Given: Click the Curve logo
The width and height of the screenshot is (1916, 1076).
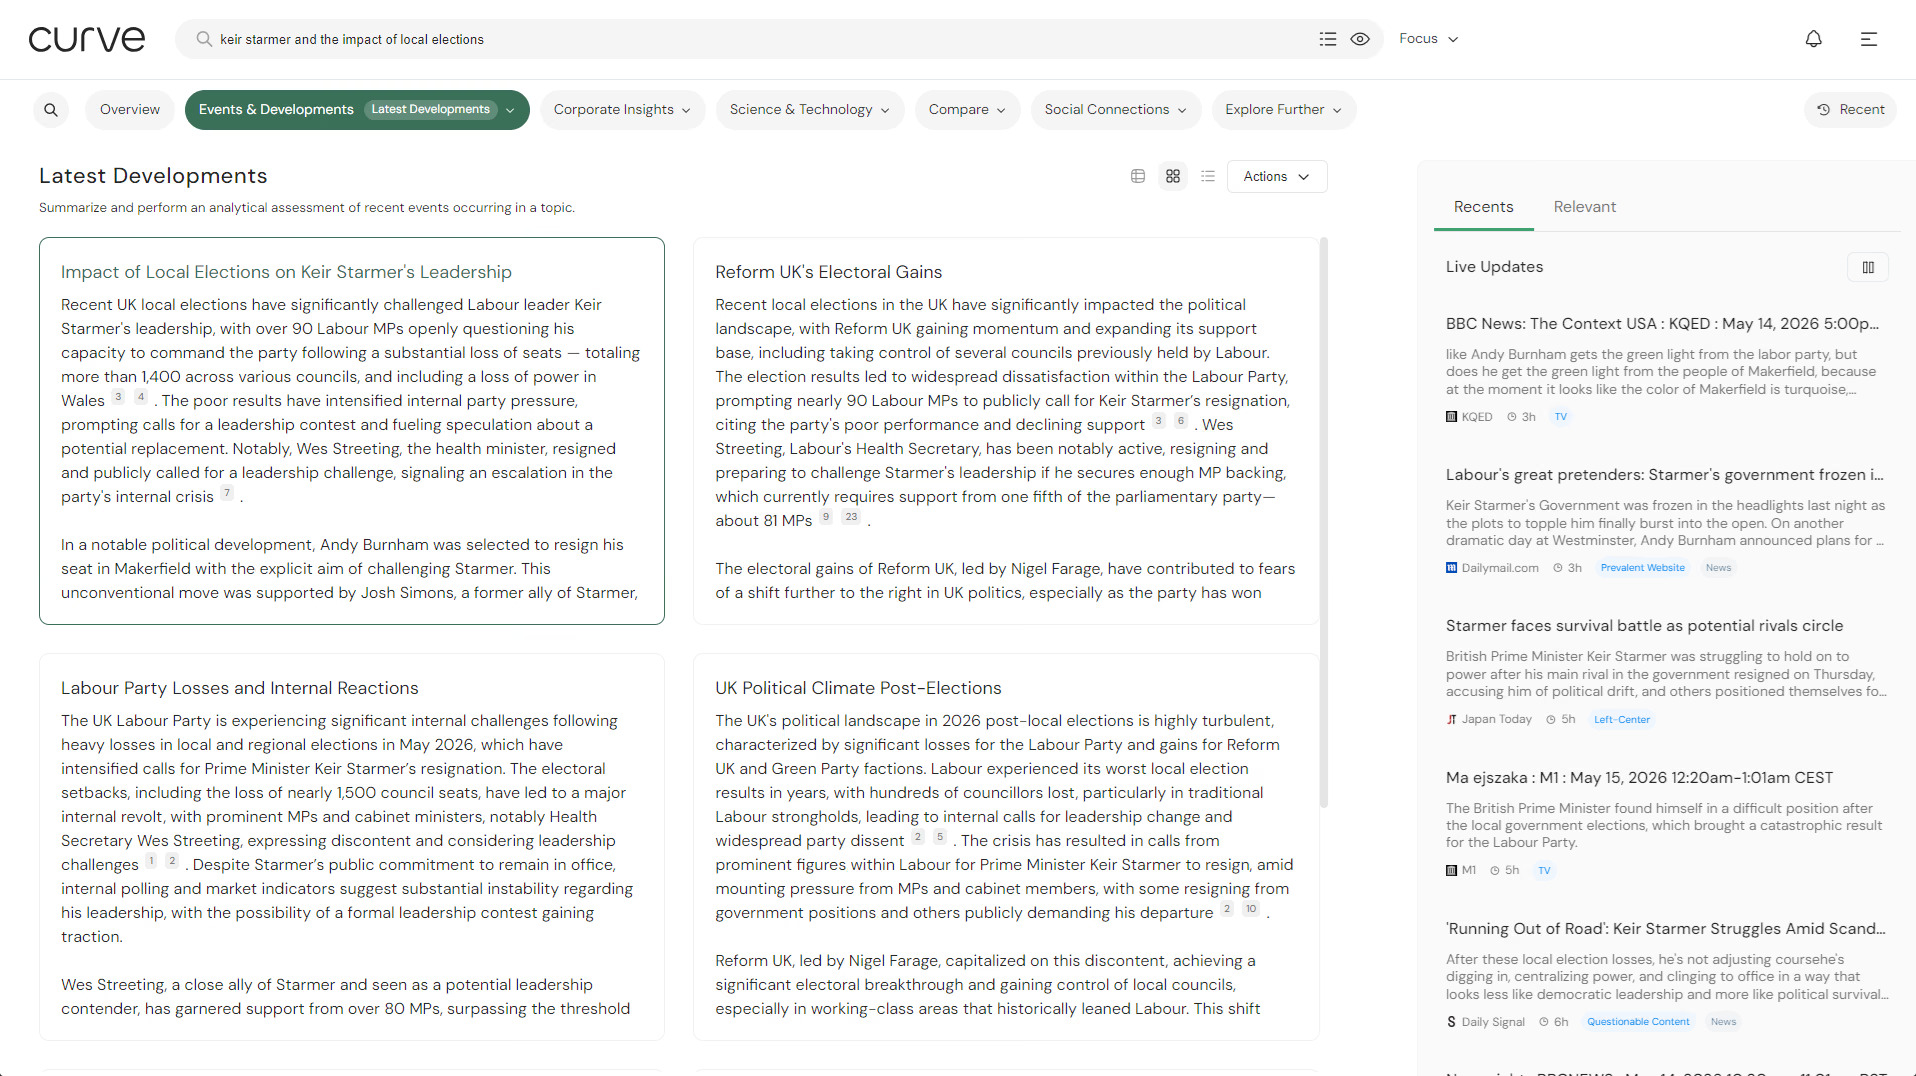Looking at the screenshot, I should [87, 39].
